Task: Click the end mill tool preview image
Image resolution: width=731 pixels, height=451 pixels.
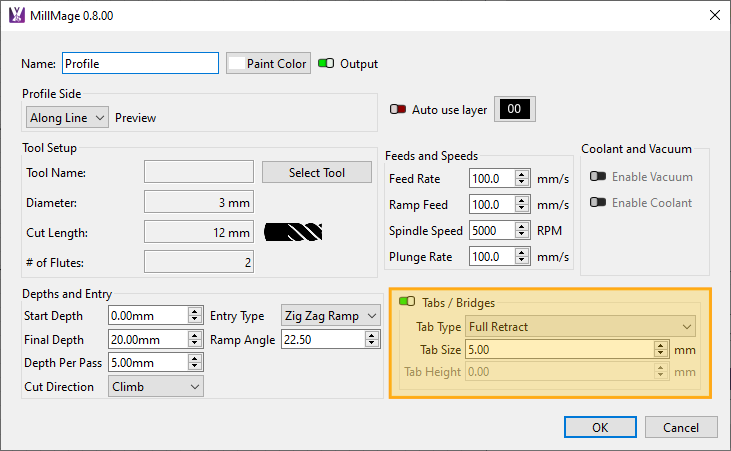Action: [293, 233]
